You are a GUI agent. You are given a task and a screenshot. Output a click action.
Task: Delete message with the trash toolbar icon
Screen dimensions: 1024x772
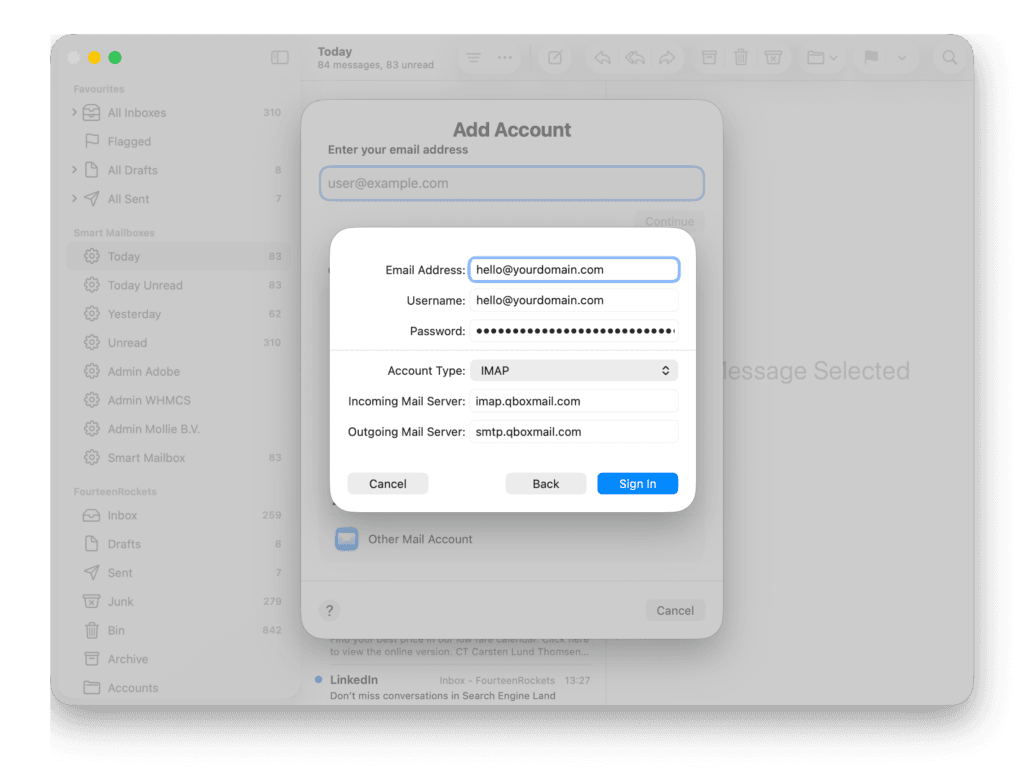[741, 57]
